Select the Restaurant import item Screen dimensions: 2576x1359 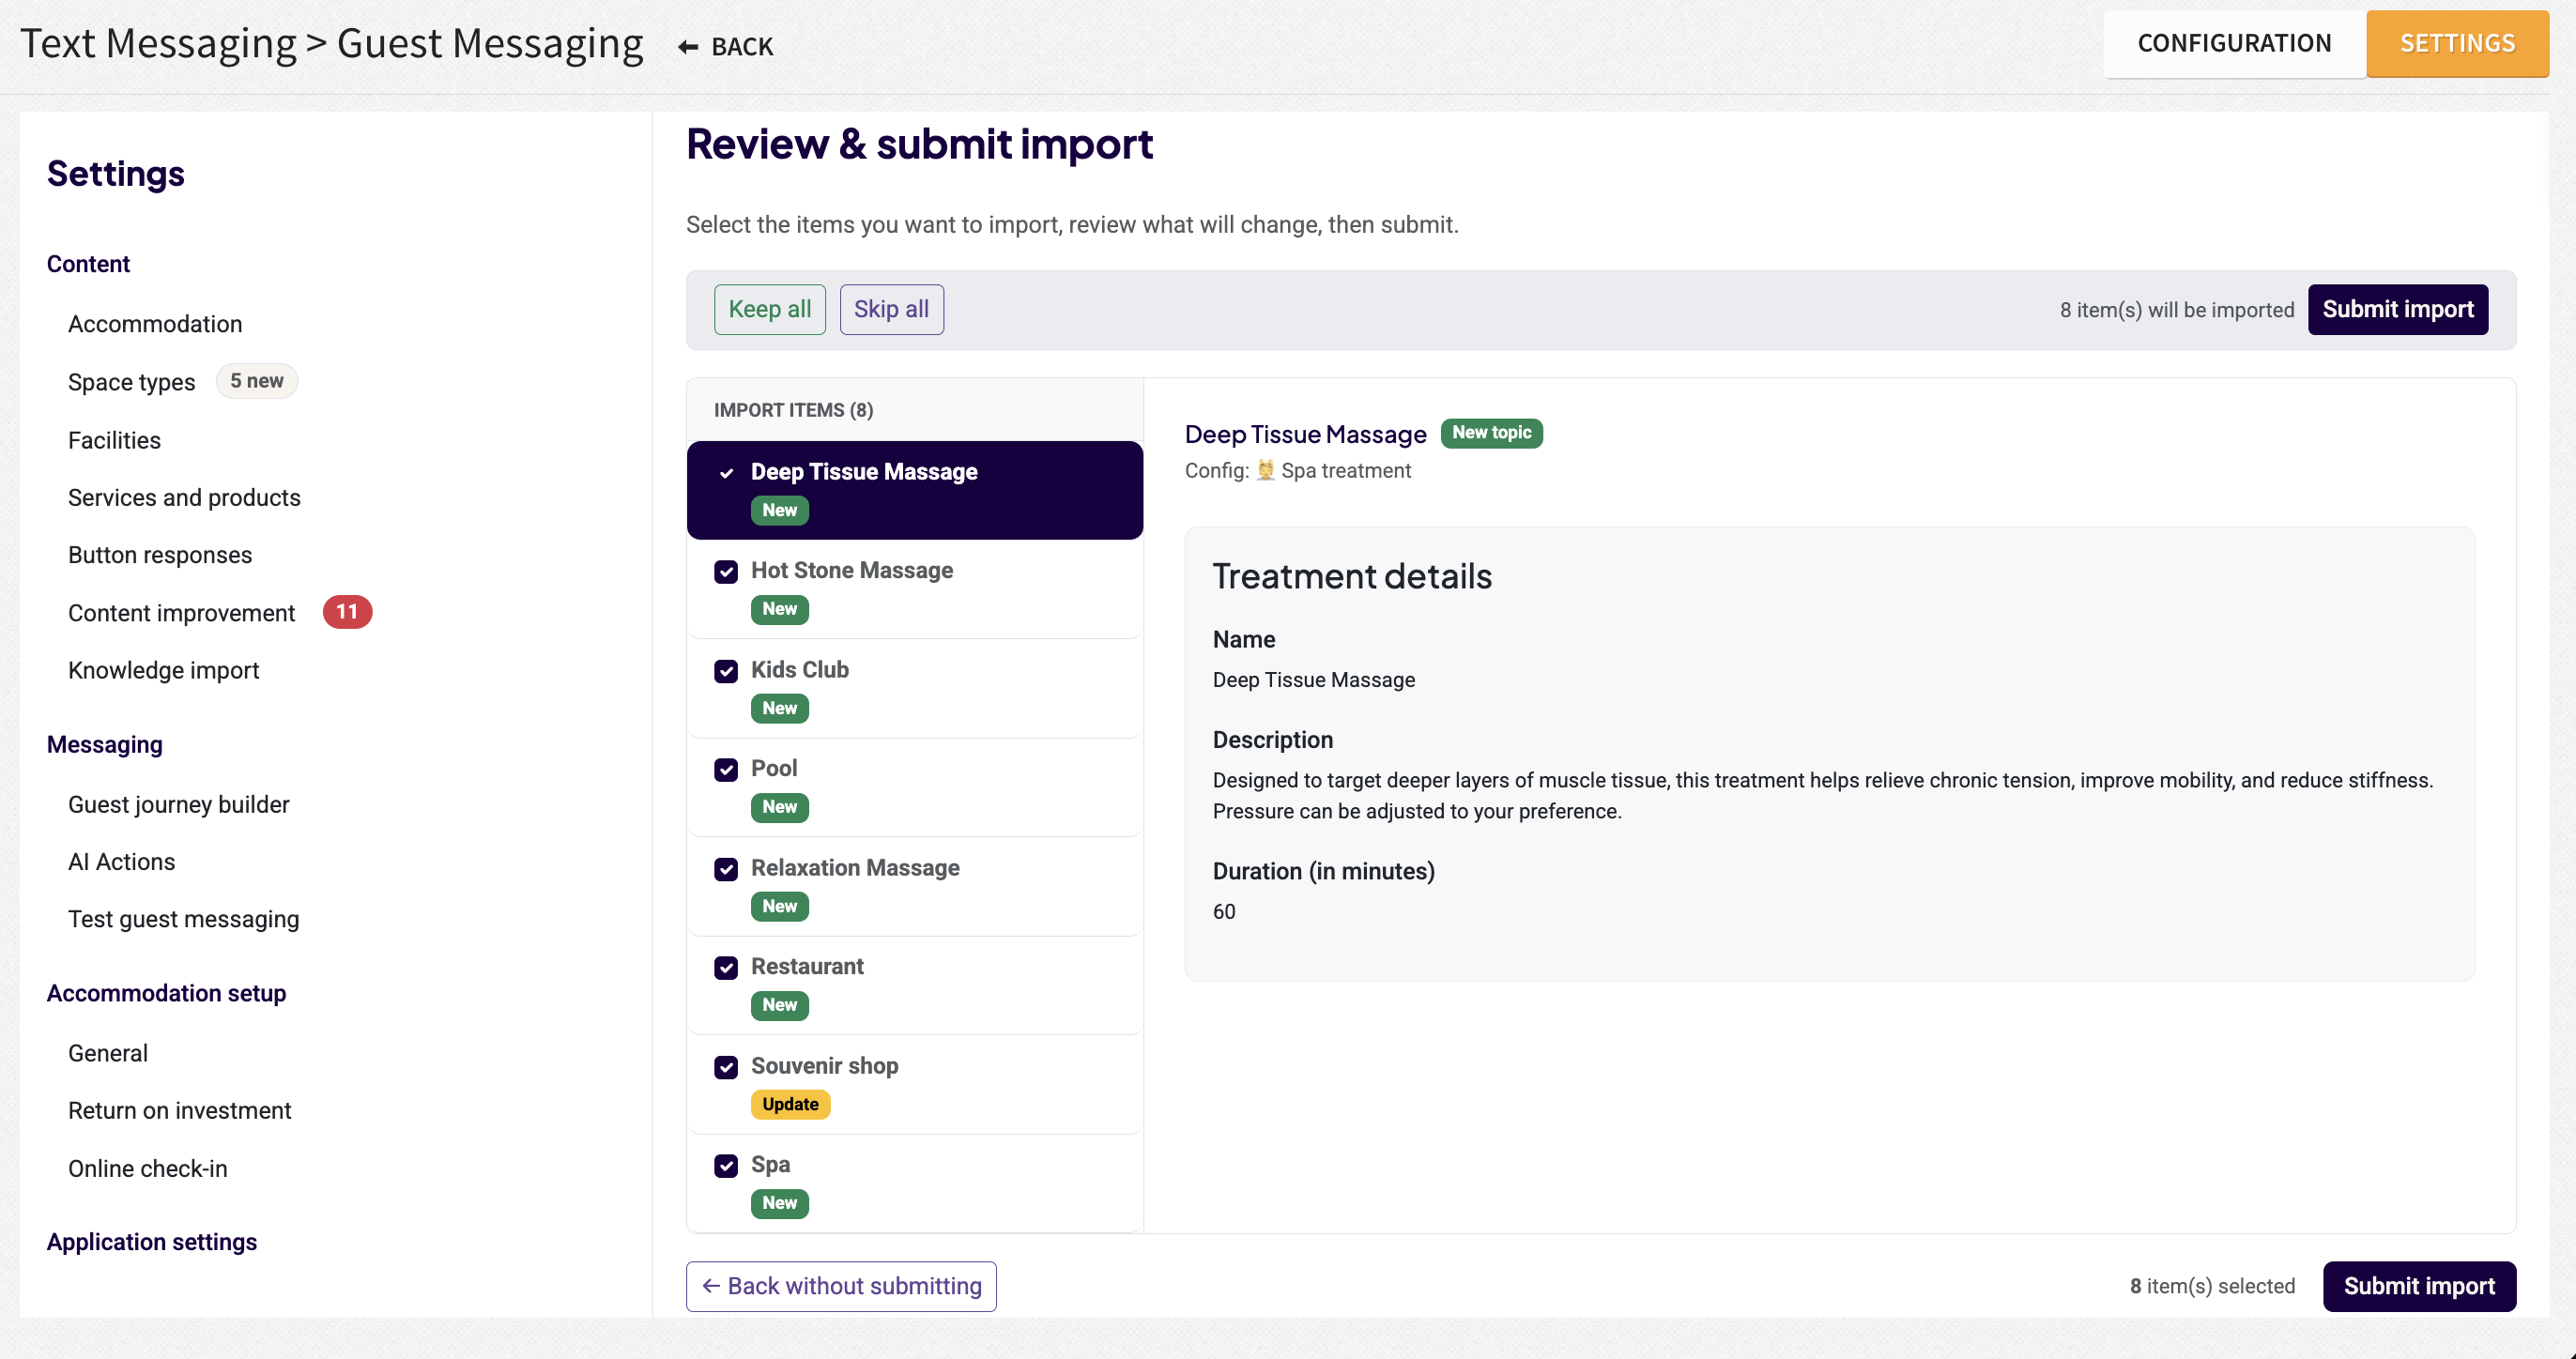(914, 985)
